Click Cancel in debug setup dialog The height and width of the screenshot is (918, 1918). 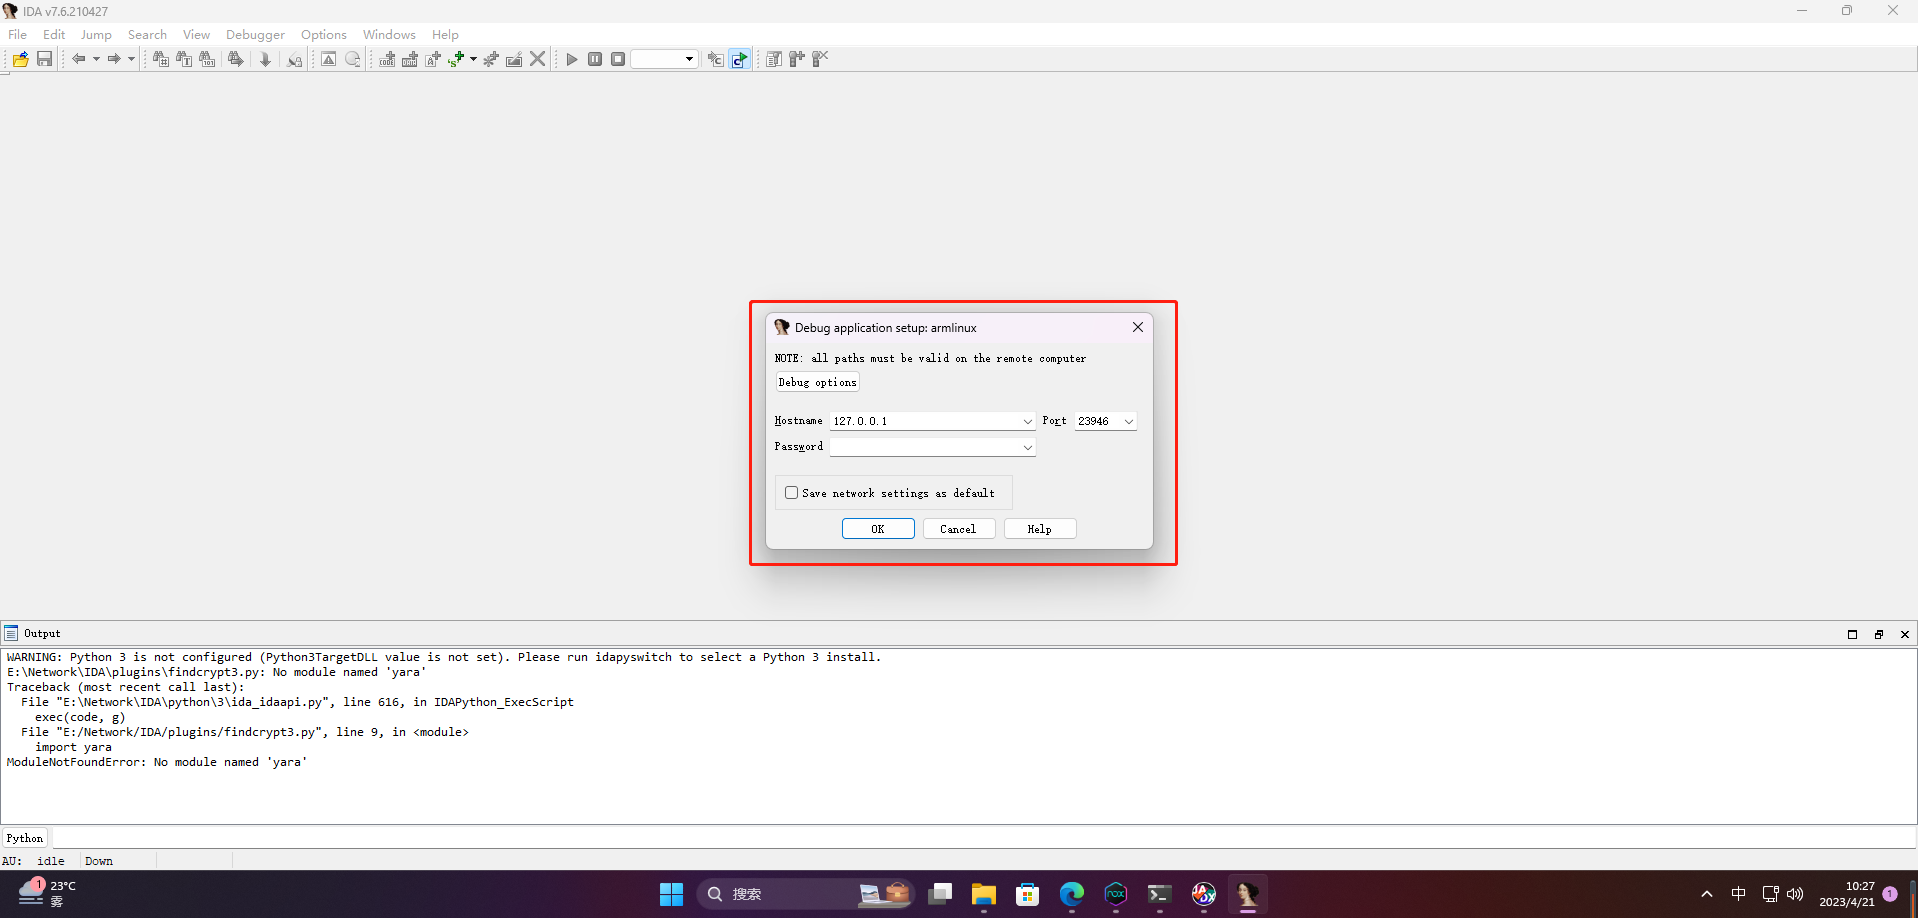(x=958, y=529)
